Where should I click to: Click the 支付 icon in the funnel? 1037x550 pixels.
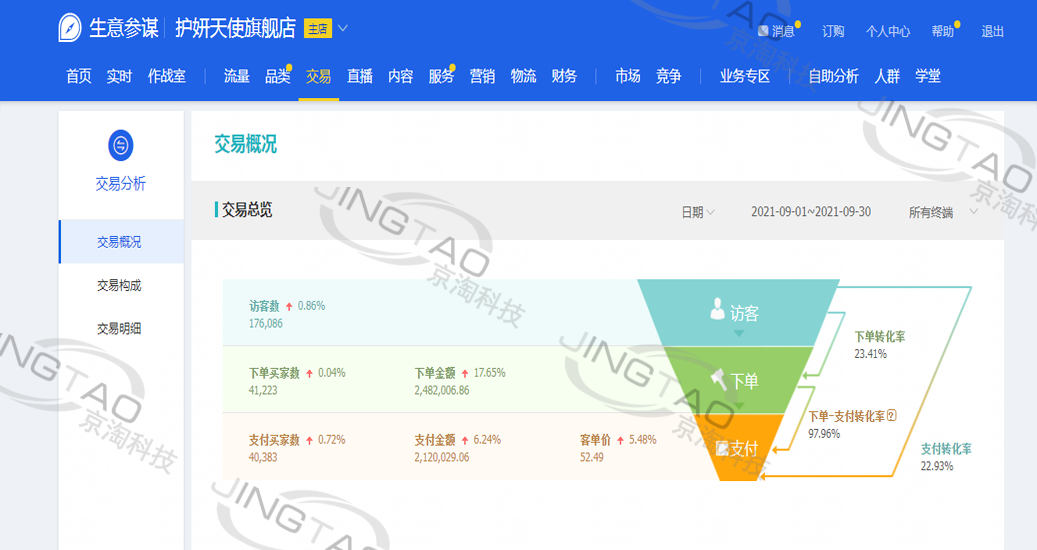click(x=722, y=448)
